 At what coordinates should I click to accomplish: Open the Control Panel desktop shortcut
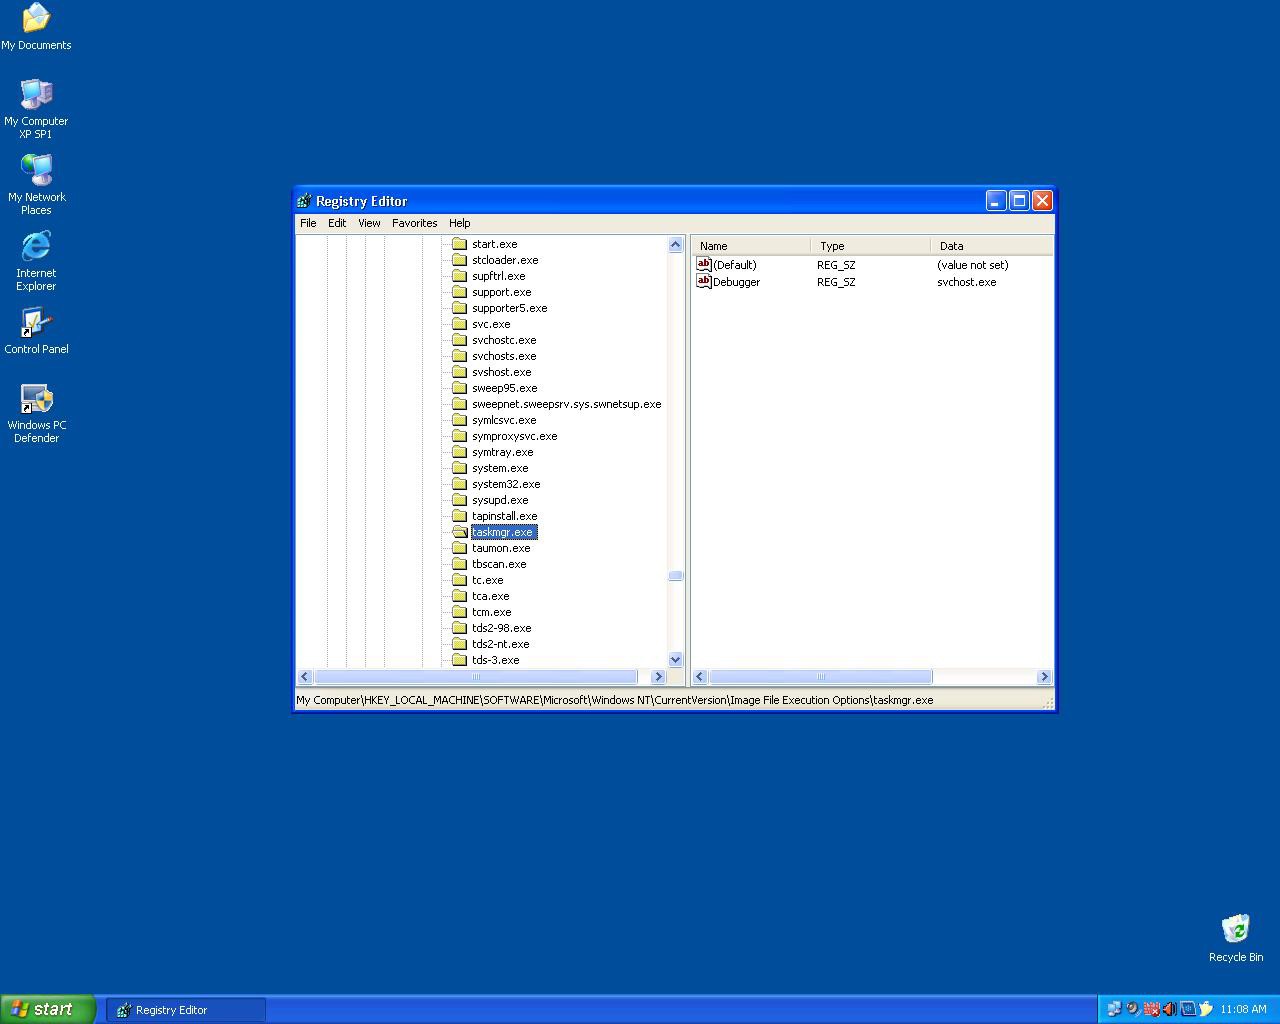(x=36, y=324)
